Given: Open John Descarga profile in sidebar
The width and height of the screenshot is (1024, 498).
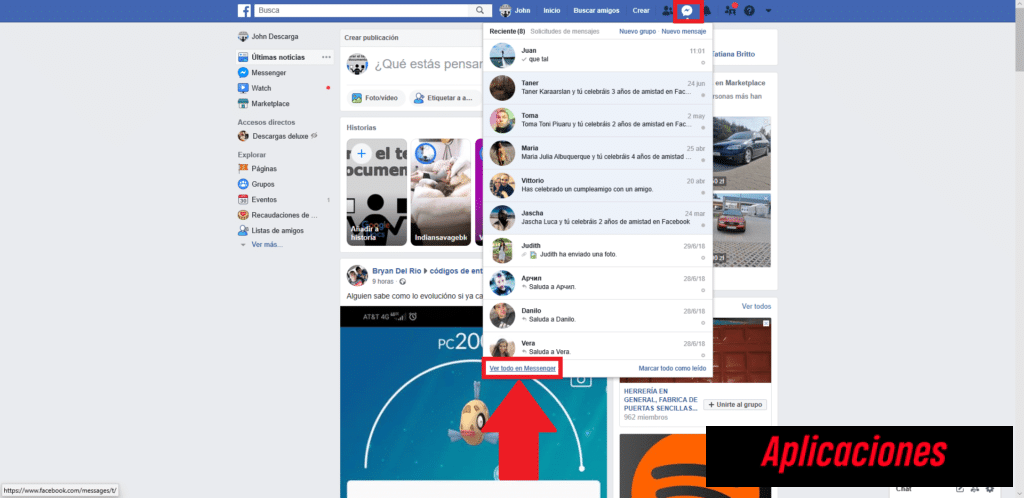Looking at the screenshot, I should [x=268, y=37].
